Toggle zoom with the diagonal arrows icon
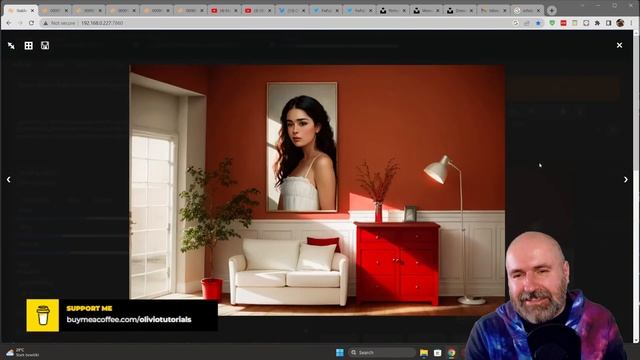Screen dimensions: 640x360 coord(11,46)
